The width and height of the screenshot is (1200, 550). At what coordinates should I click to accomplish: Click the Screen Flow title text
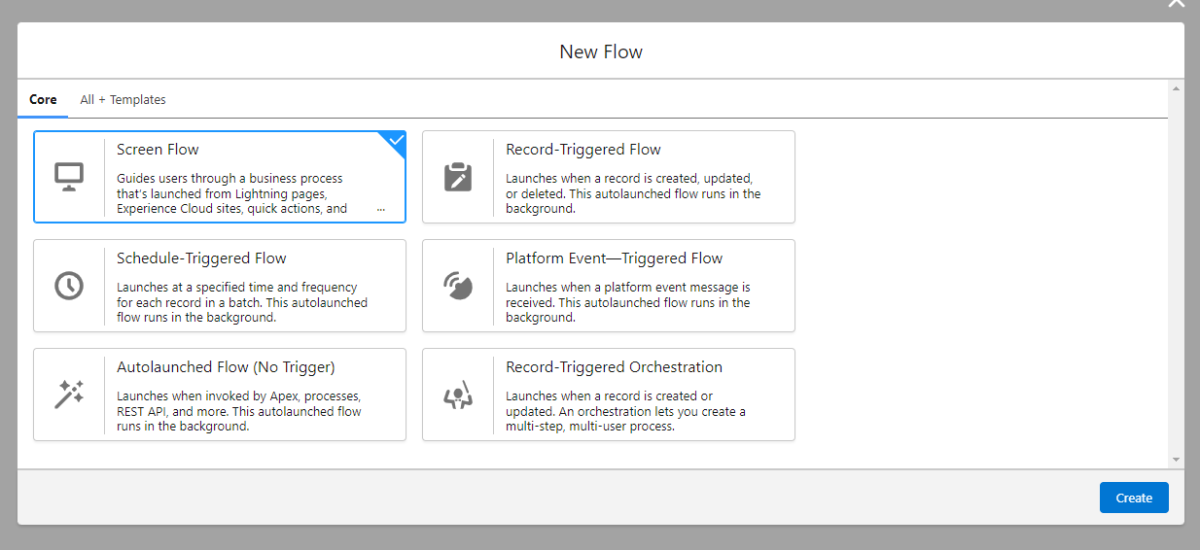tap(158, 150)
